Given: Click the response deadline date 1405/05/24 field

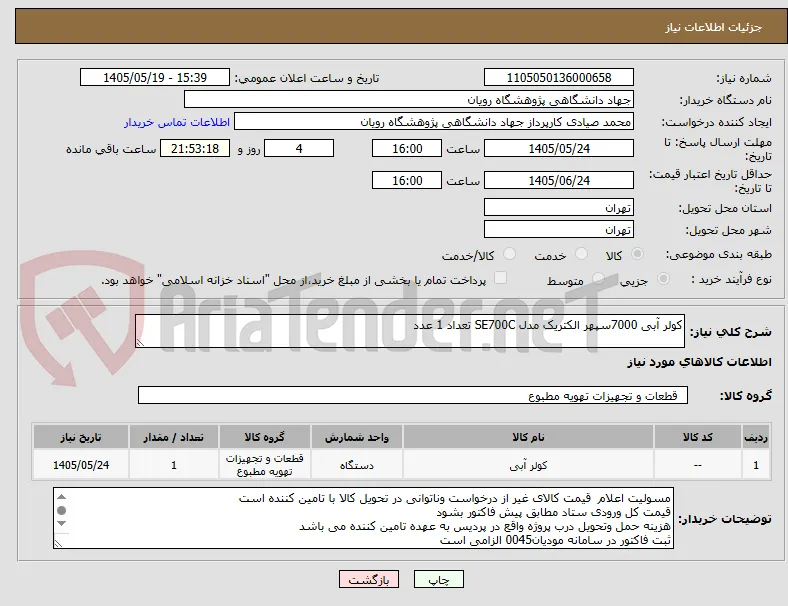Looking at the screenshot, I should click(x=559, y=148).
